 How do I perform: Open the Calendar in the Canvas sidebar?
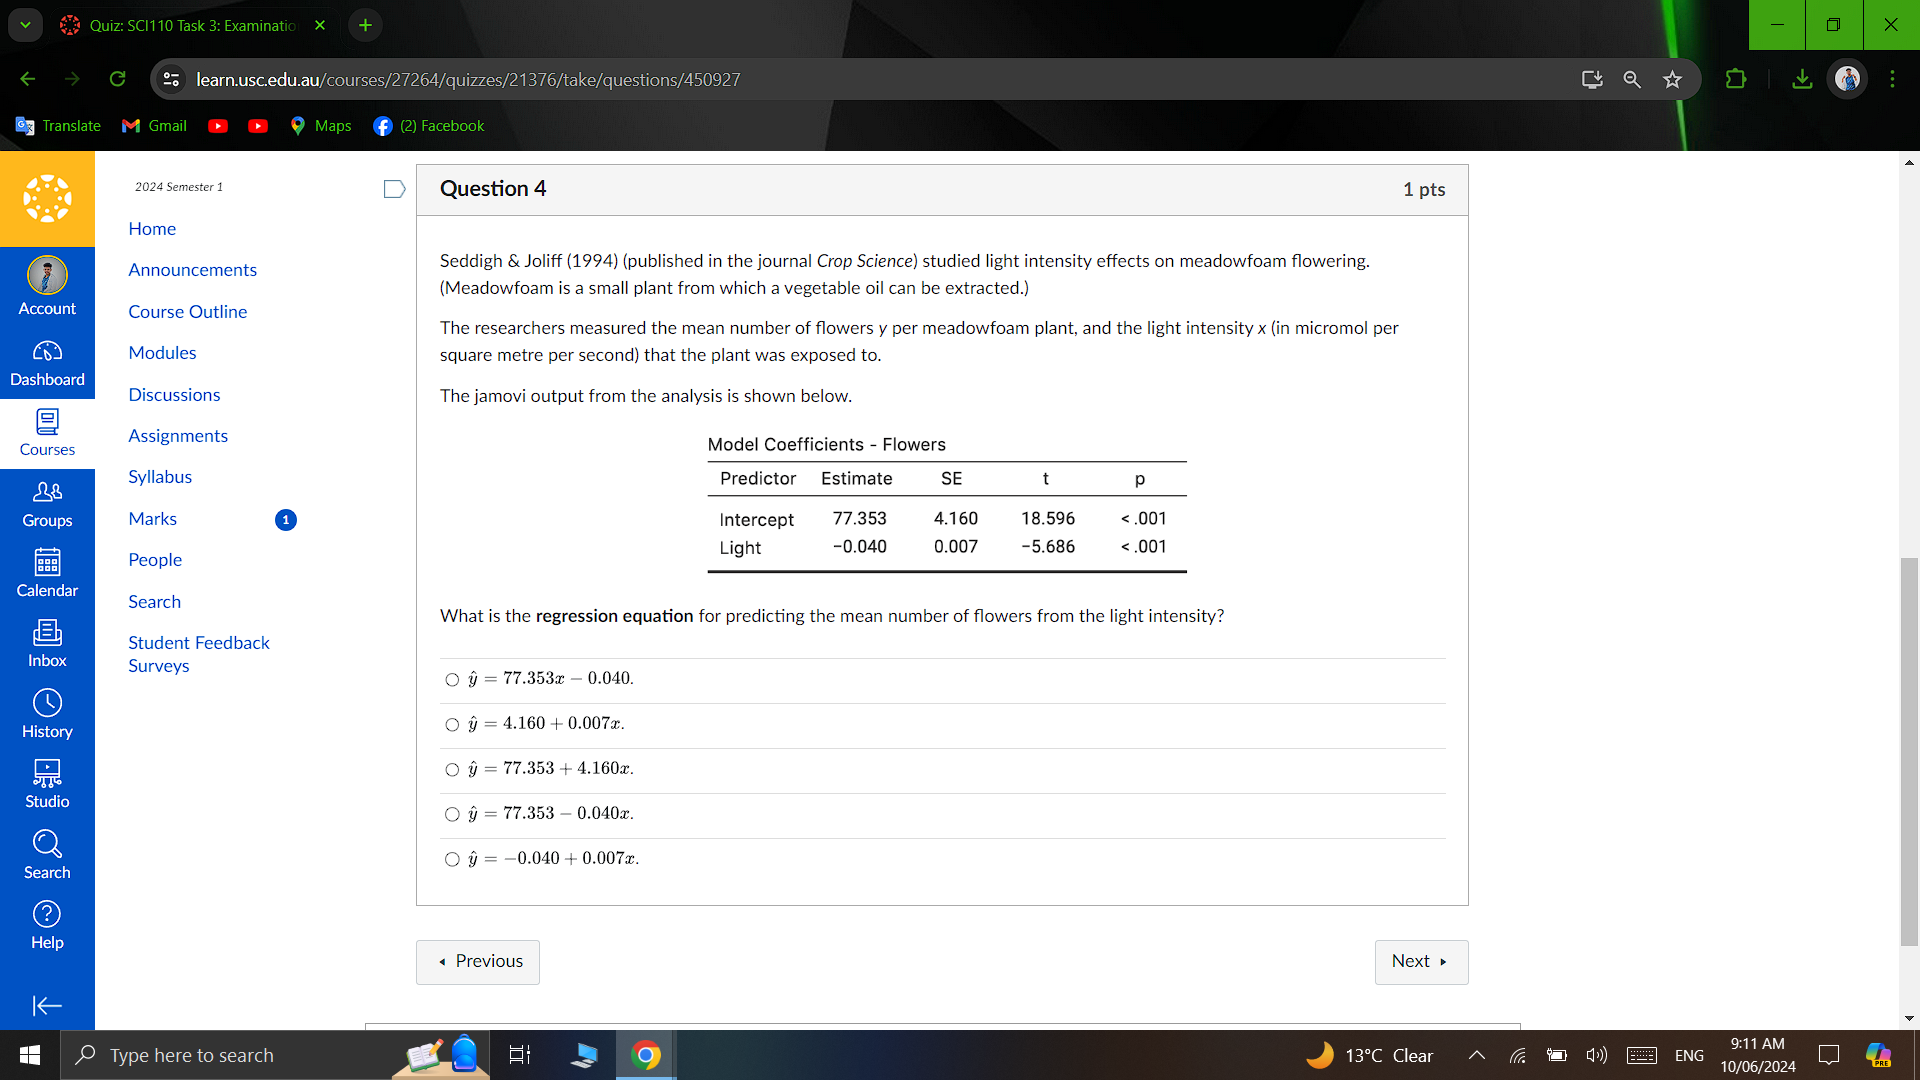click(47, 571)
